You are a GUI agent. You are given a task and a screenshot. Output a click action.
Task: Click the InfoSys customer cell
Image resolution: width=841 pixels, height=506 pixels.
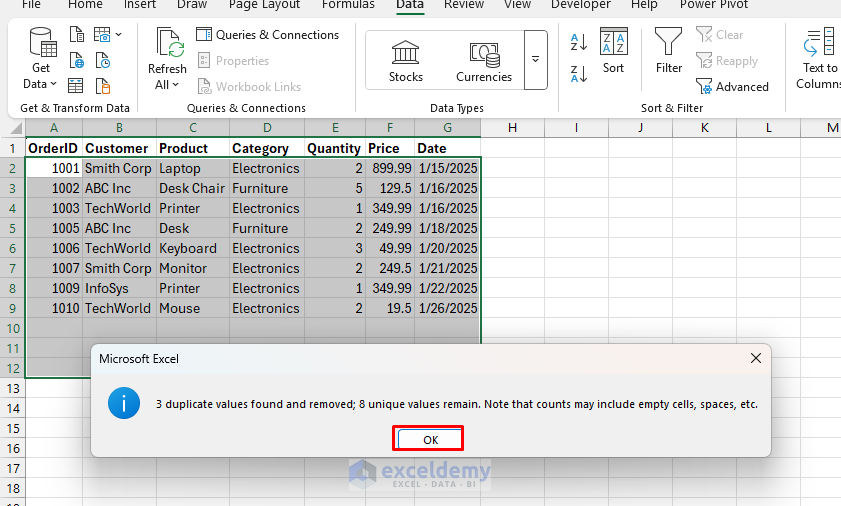point(120,288)
